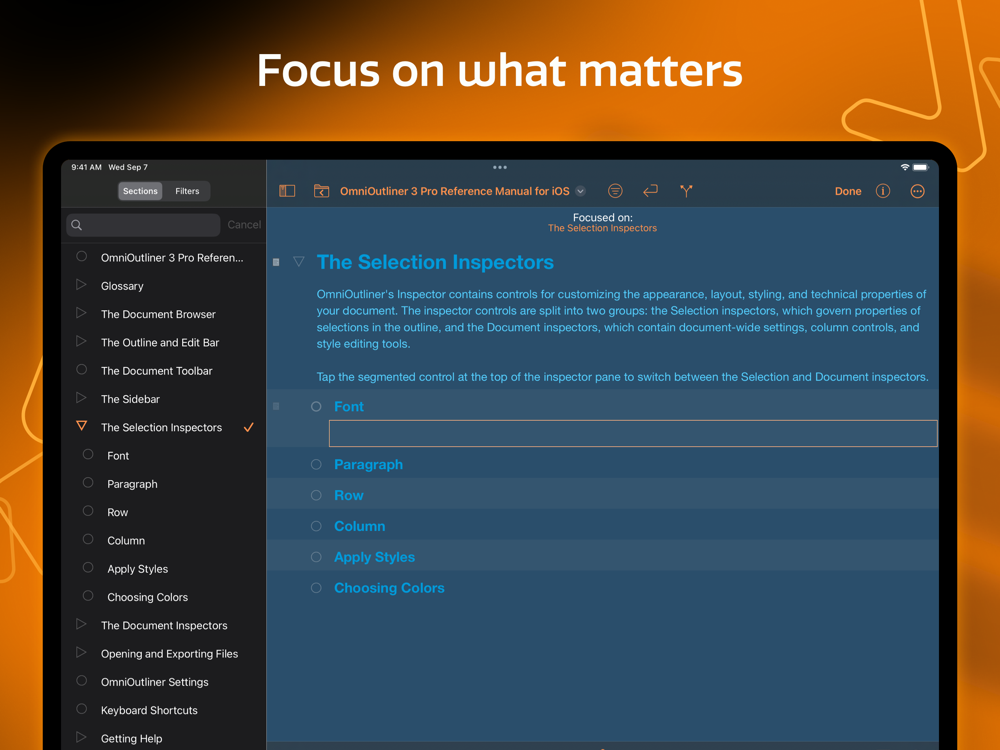
Task: Open the more options ellipsis icon
Action: (917, 191)
